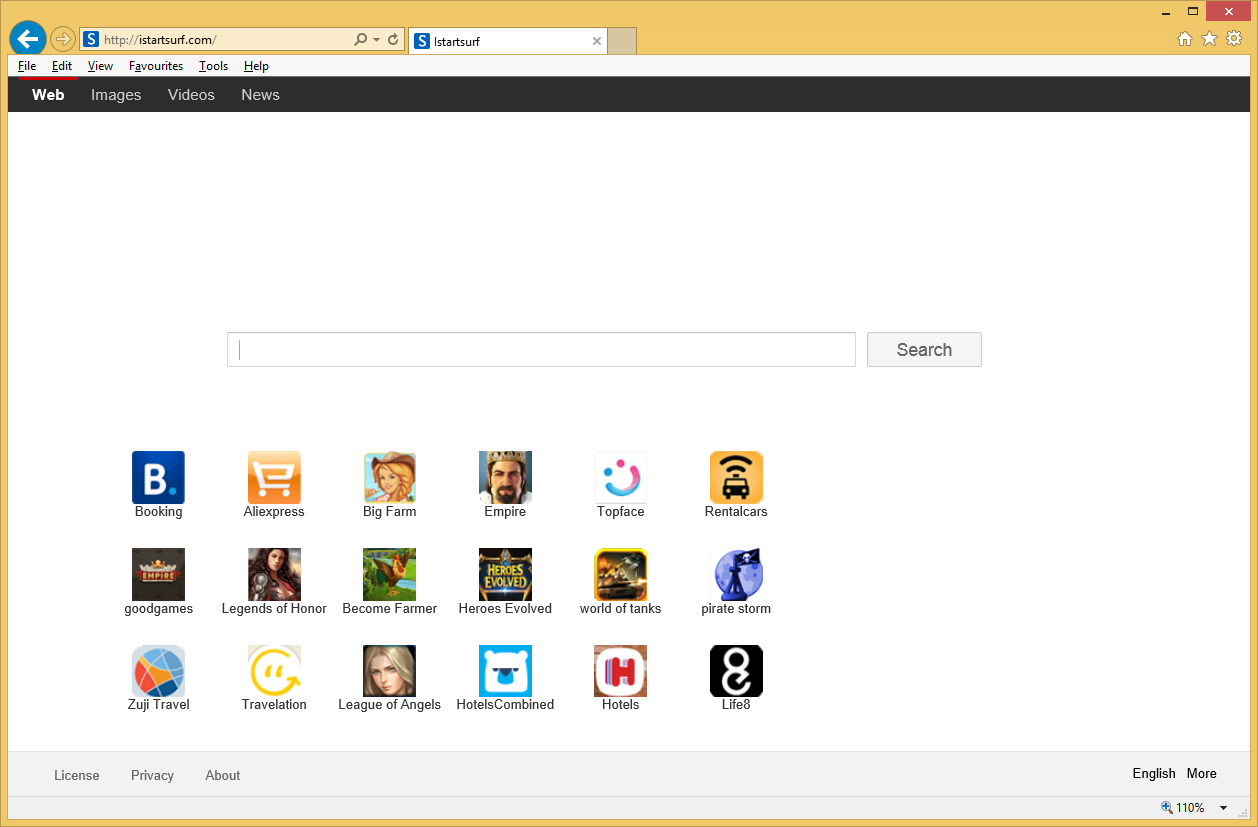This screenshot has height=827, width=1258.
Task: Refresh the page in the address bar
Action: [393, 40]
